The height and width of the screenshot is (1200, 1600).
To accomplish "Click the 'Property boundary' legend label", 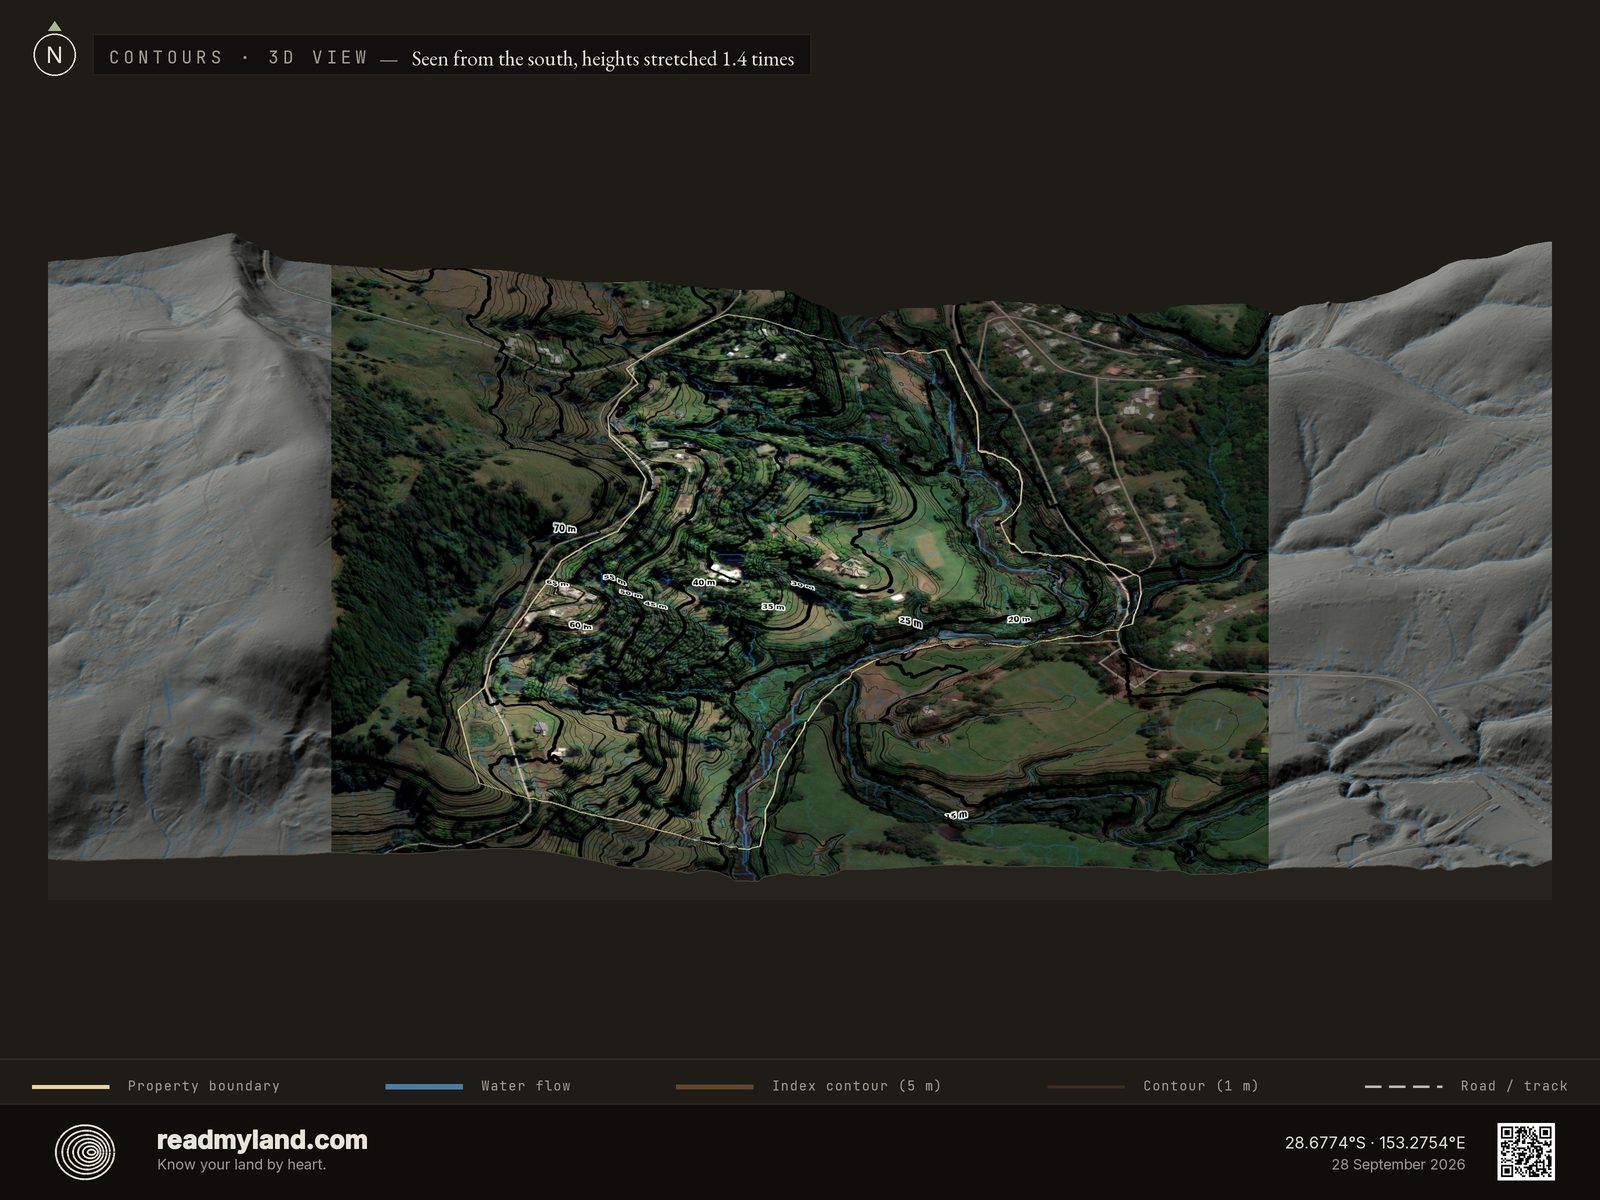I will point(204,1086).
